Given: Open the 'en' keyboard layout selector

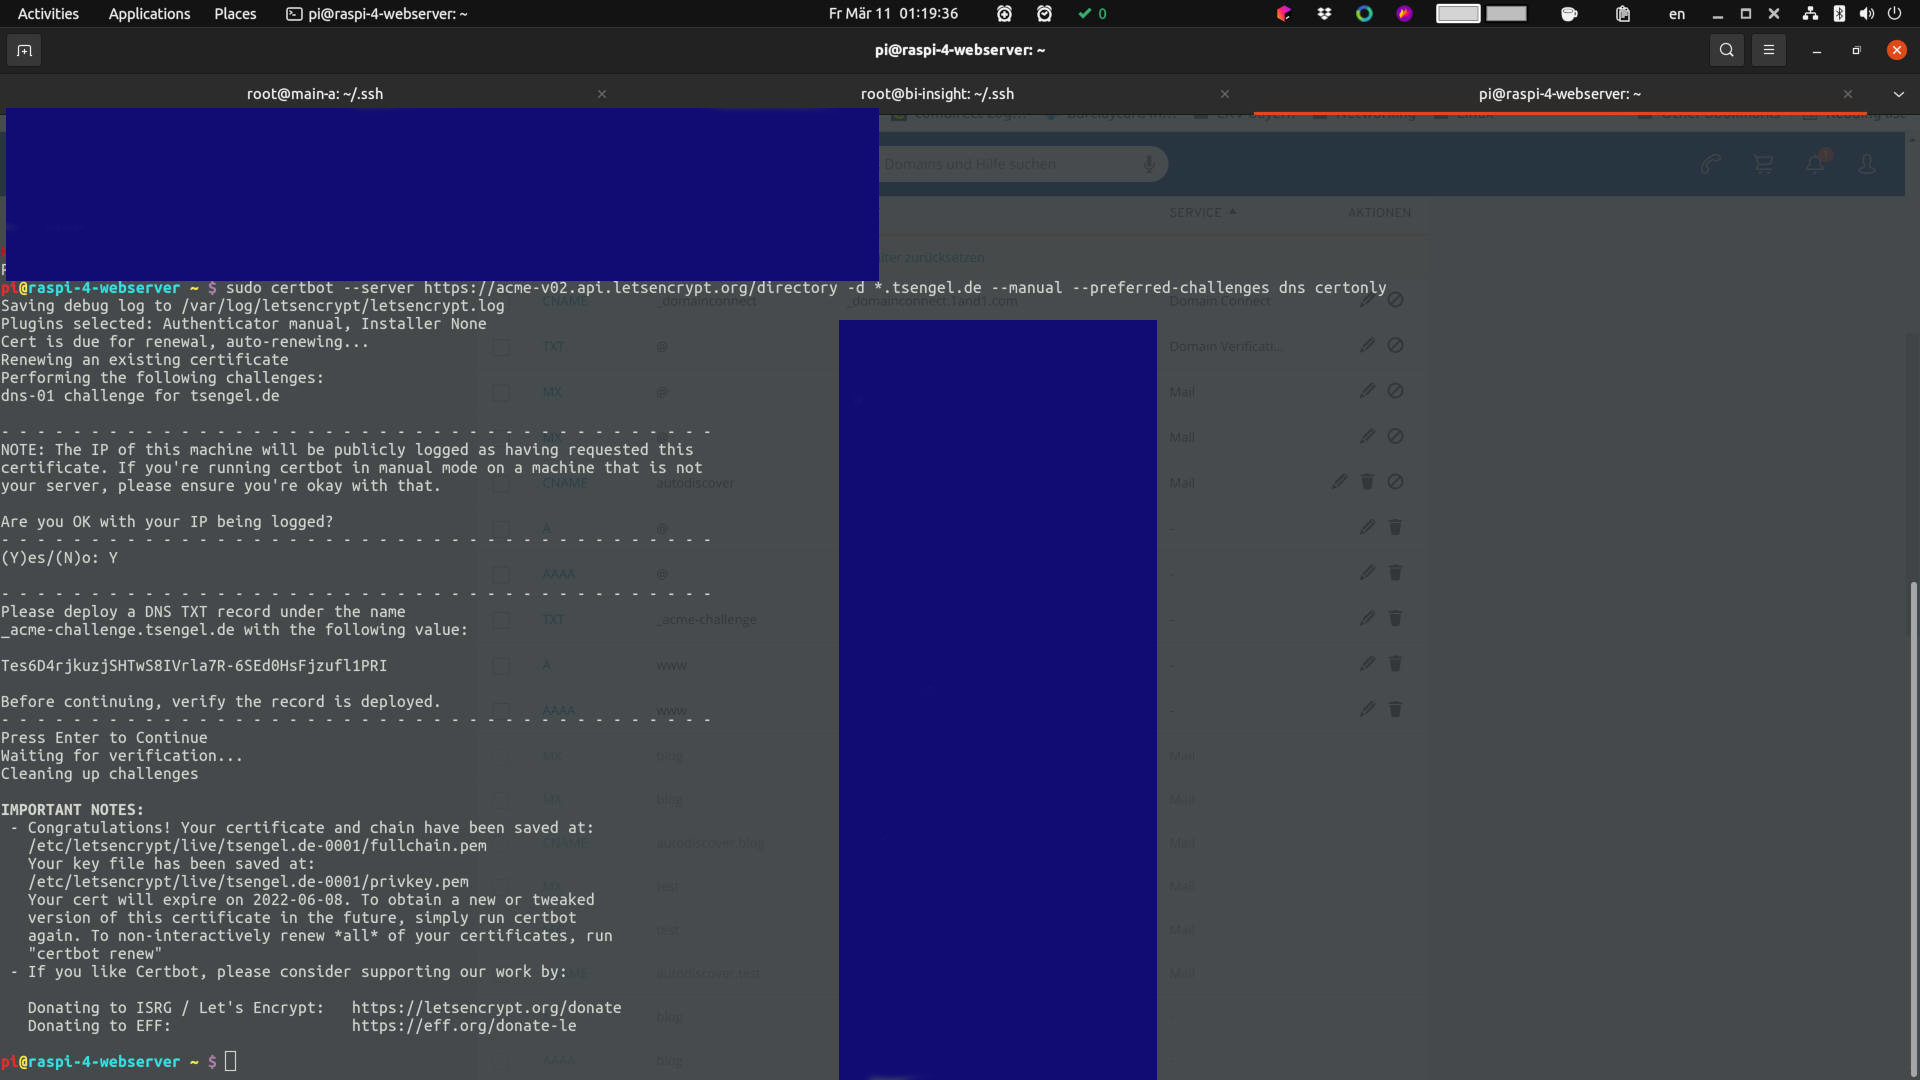Looking at the screenshot, I should [x=1677, y=13].
